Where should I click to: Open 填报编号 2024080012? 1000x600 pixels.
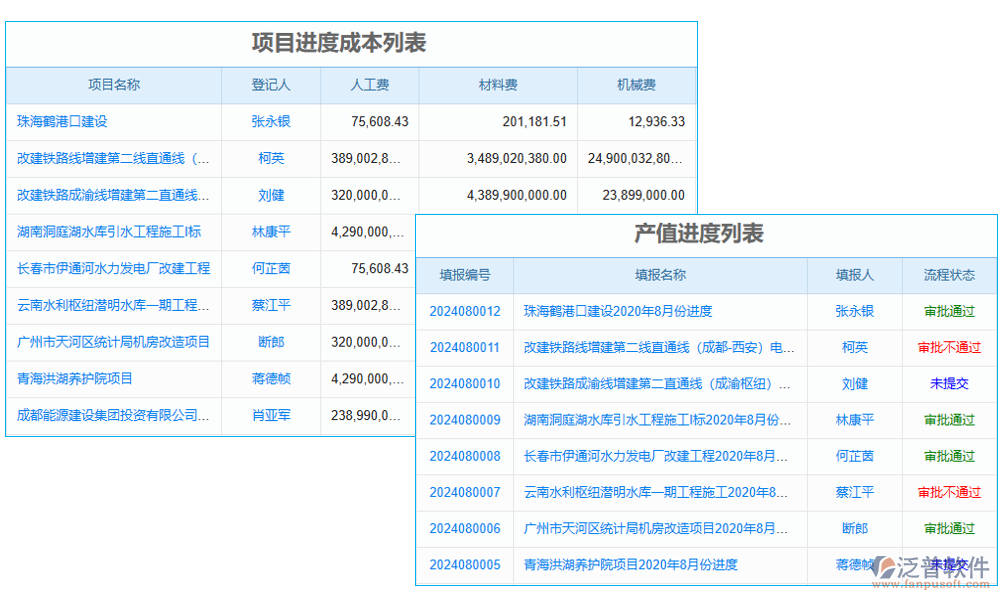pyautogui.click(x=464, y=312)
